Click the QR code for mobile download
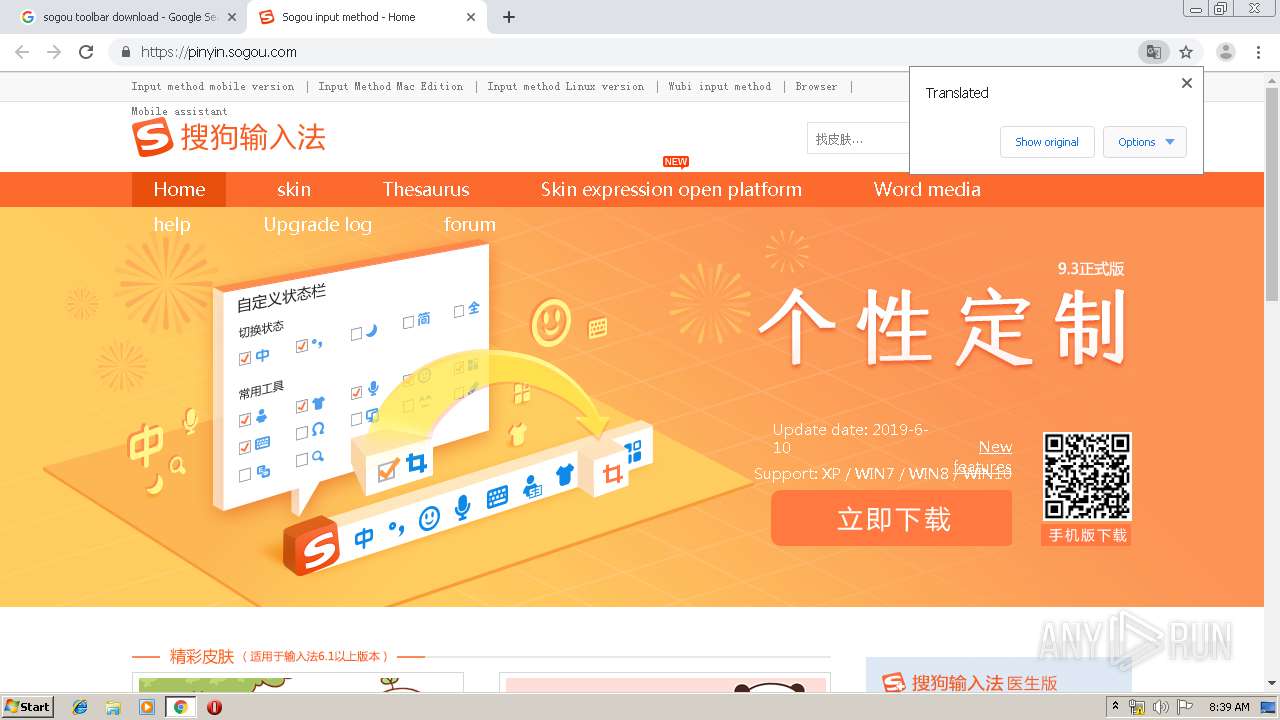Screen dimensions: 1280x720 tap(1087, 476)
